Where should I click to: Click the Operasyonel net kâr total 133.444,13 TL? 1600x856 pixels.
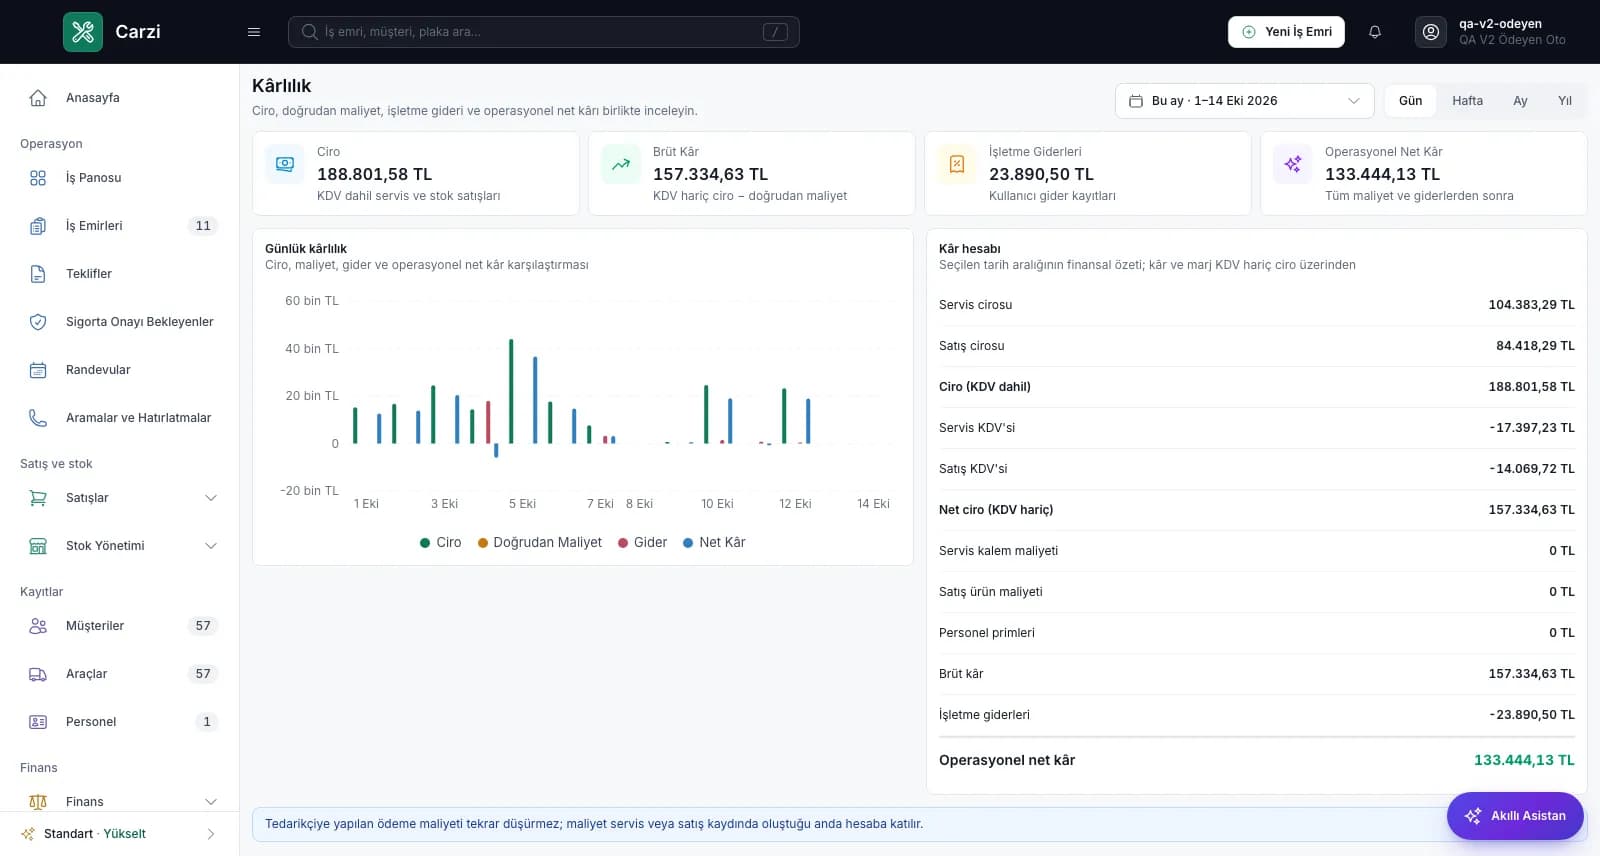(1524, 760)
